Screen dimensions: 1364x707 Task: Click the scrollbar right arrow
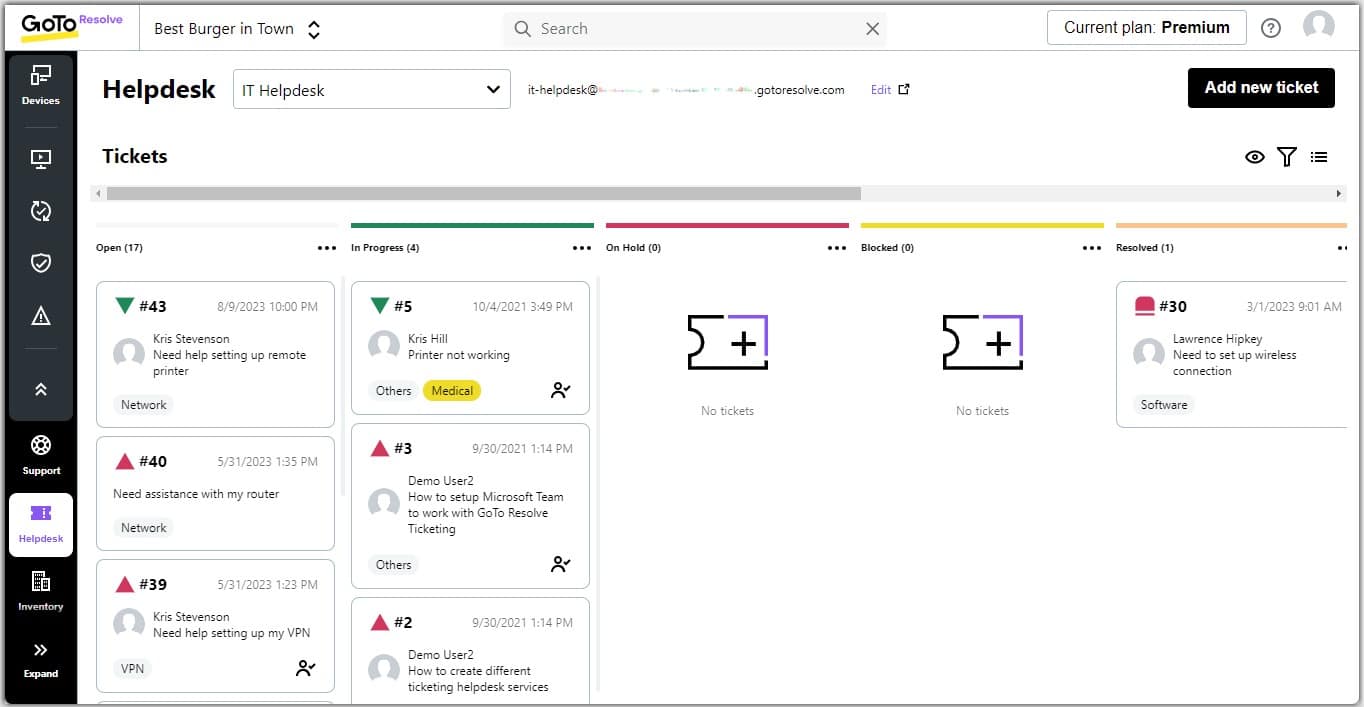(1339, 193)
